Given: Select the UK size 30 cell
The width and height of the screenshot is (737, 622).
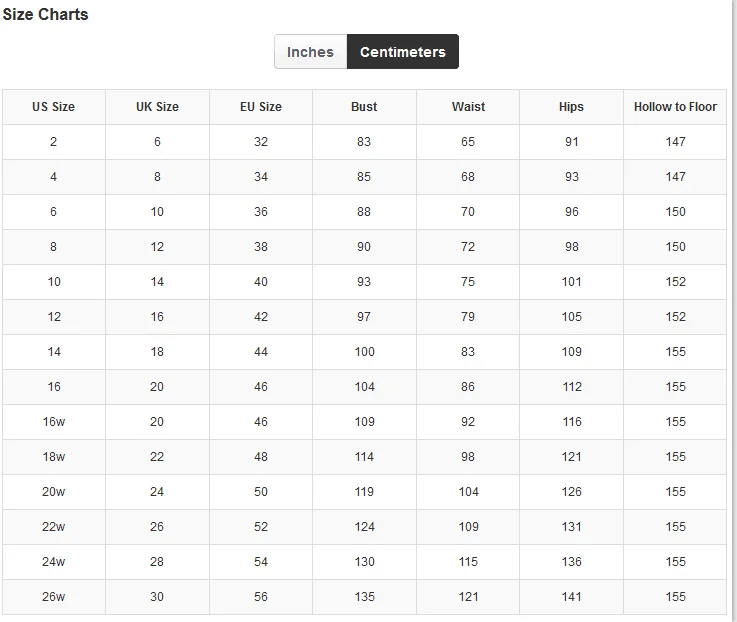Looking at the screenshot, I should [x=157, y=597].
